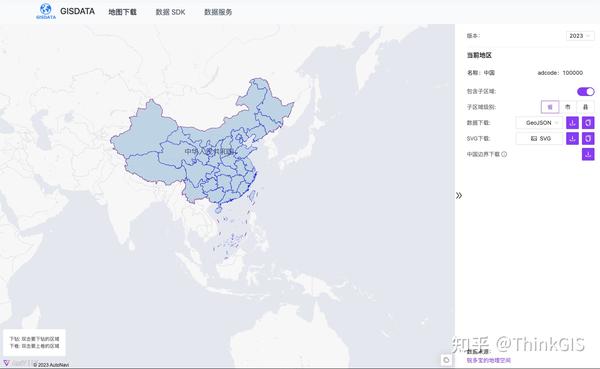Click the SVG format button
This screenshot has height=369, width=600.
pos(539,139)
